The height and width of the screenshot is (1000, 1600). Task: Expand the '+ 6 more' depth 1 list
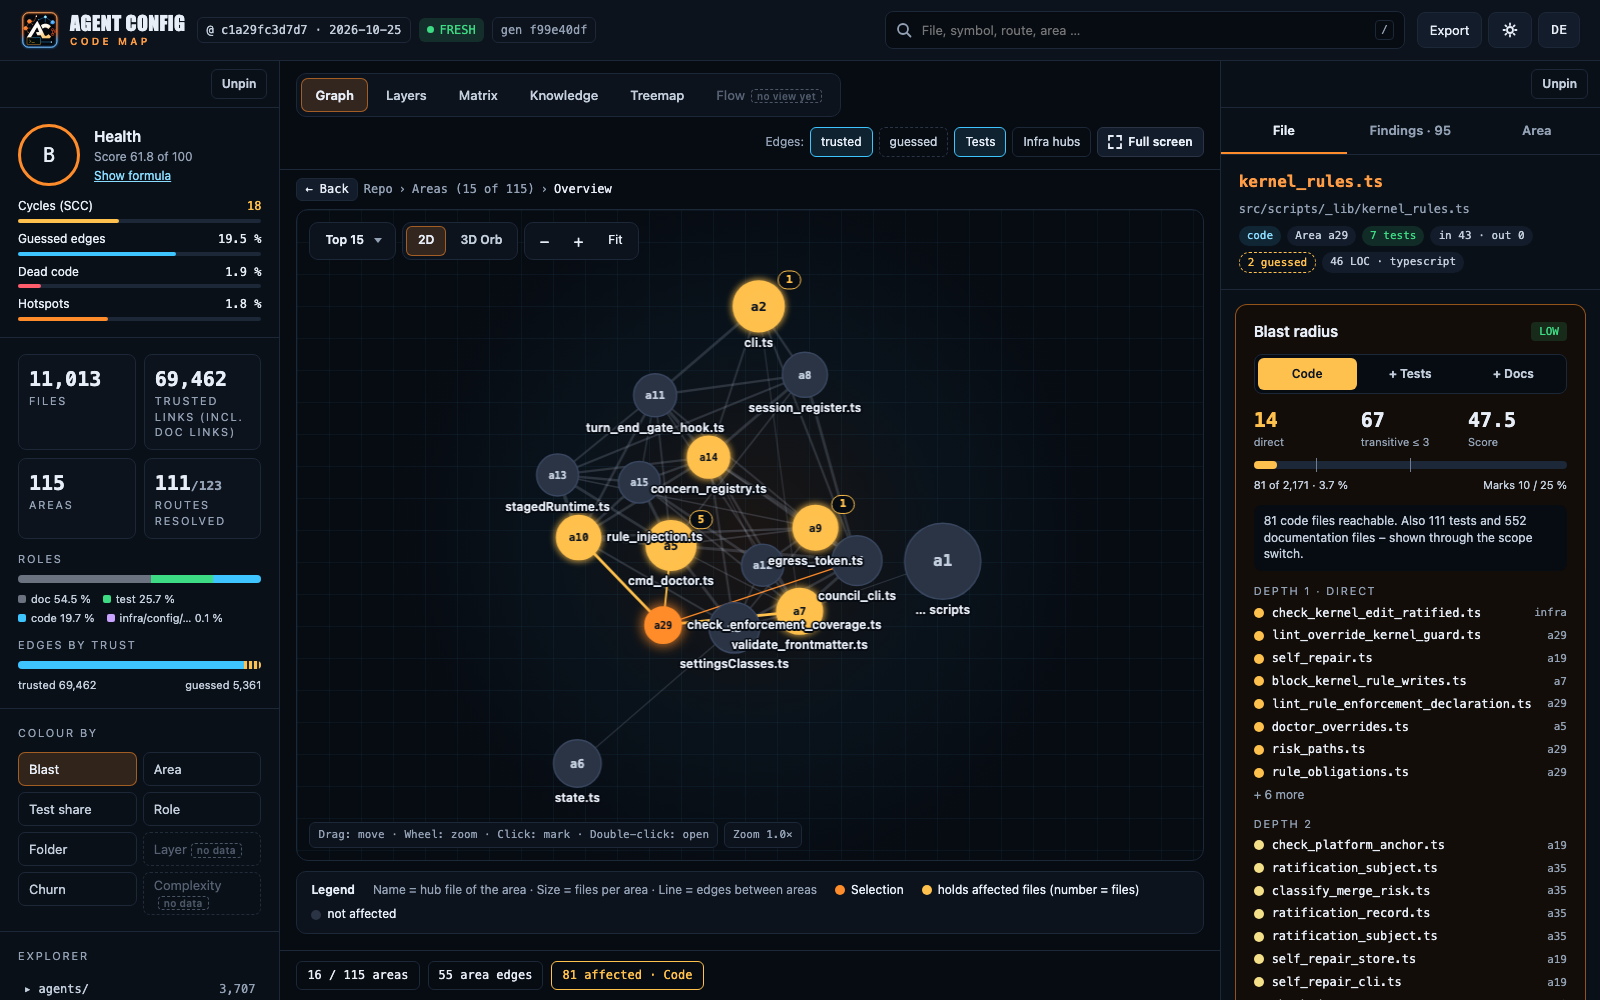tap(1279, 795)
